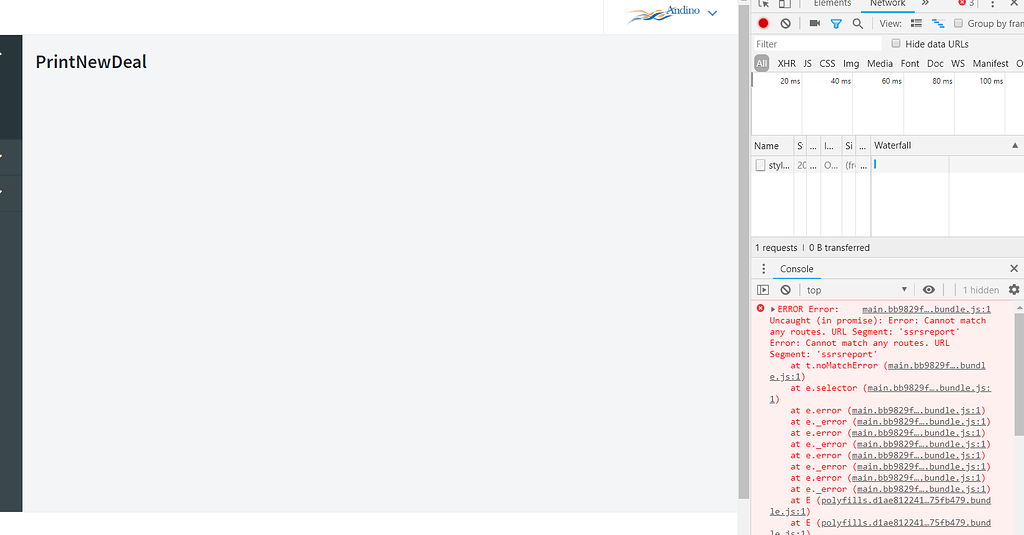
Task: Show the console sidebar icon
Action: coord(763,290)
